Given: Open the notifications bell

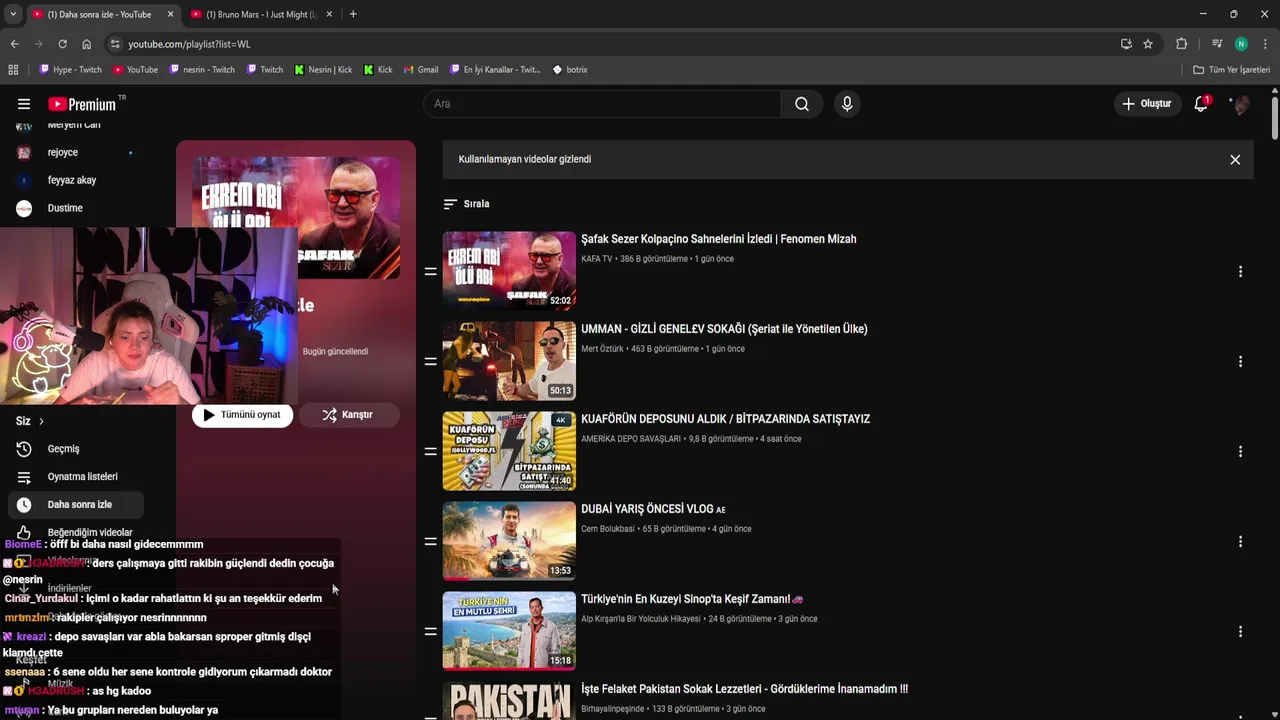Looking at the screenshot, I should click(1201, 104).
